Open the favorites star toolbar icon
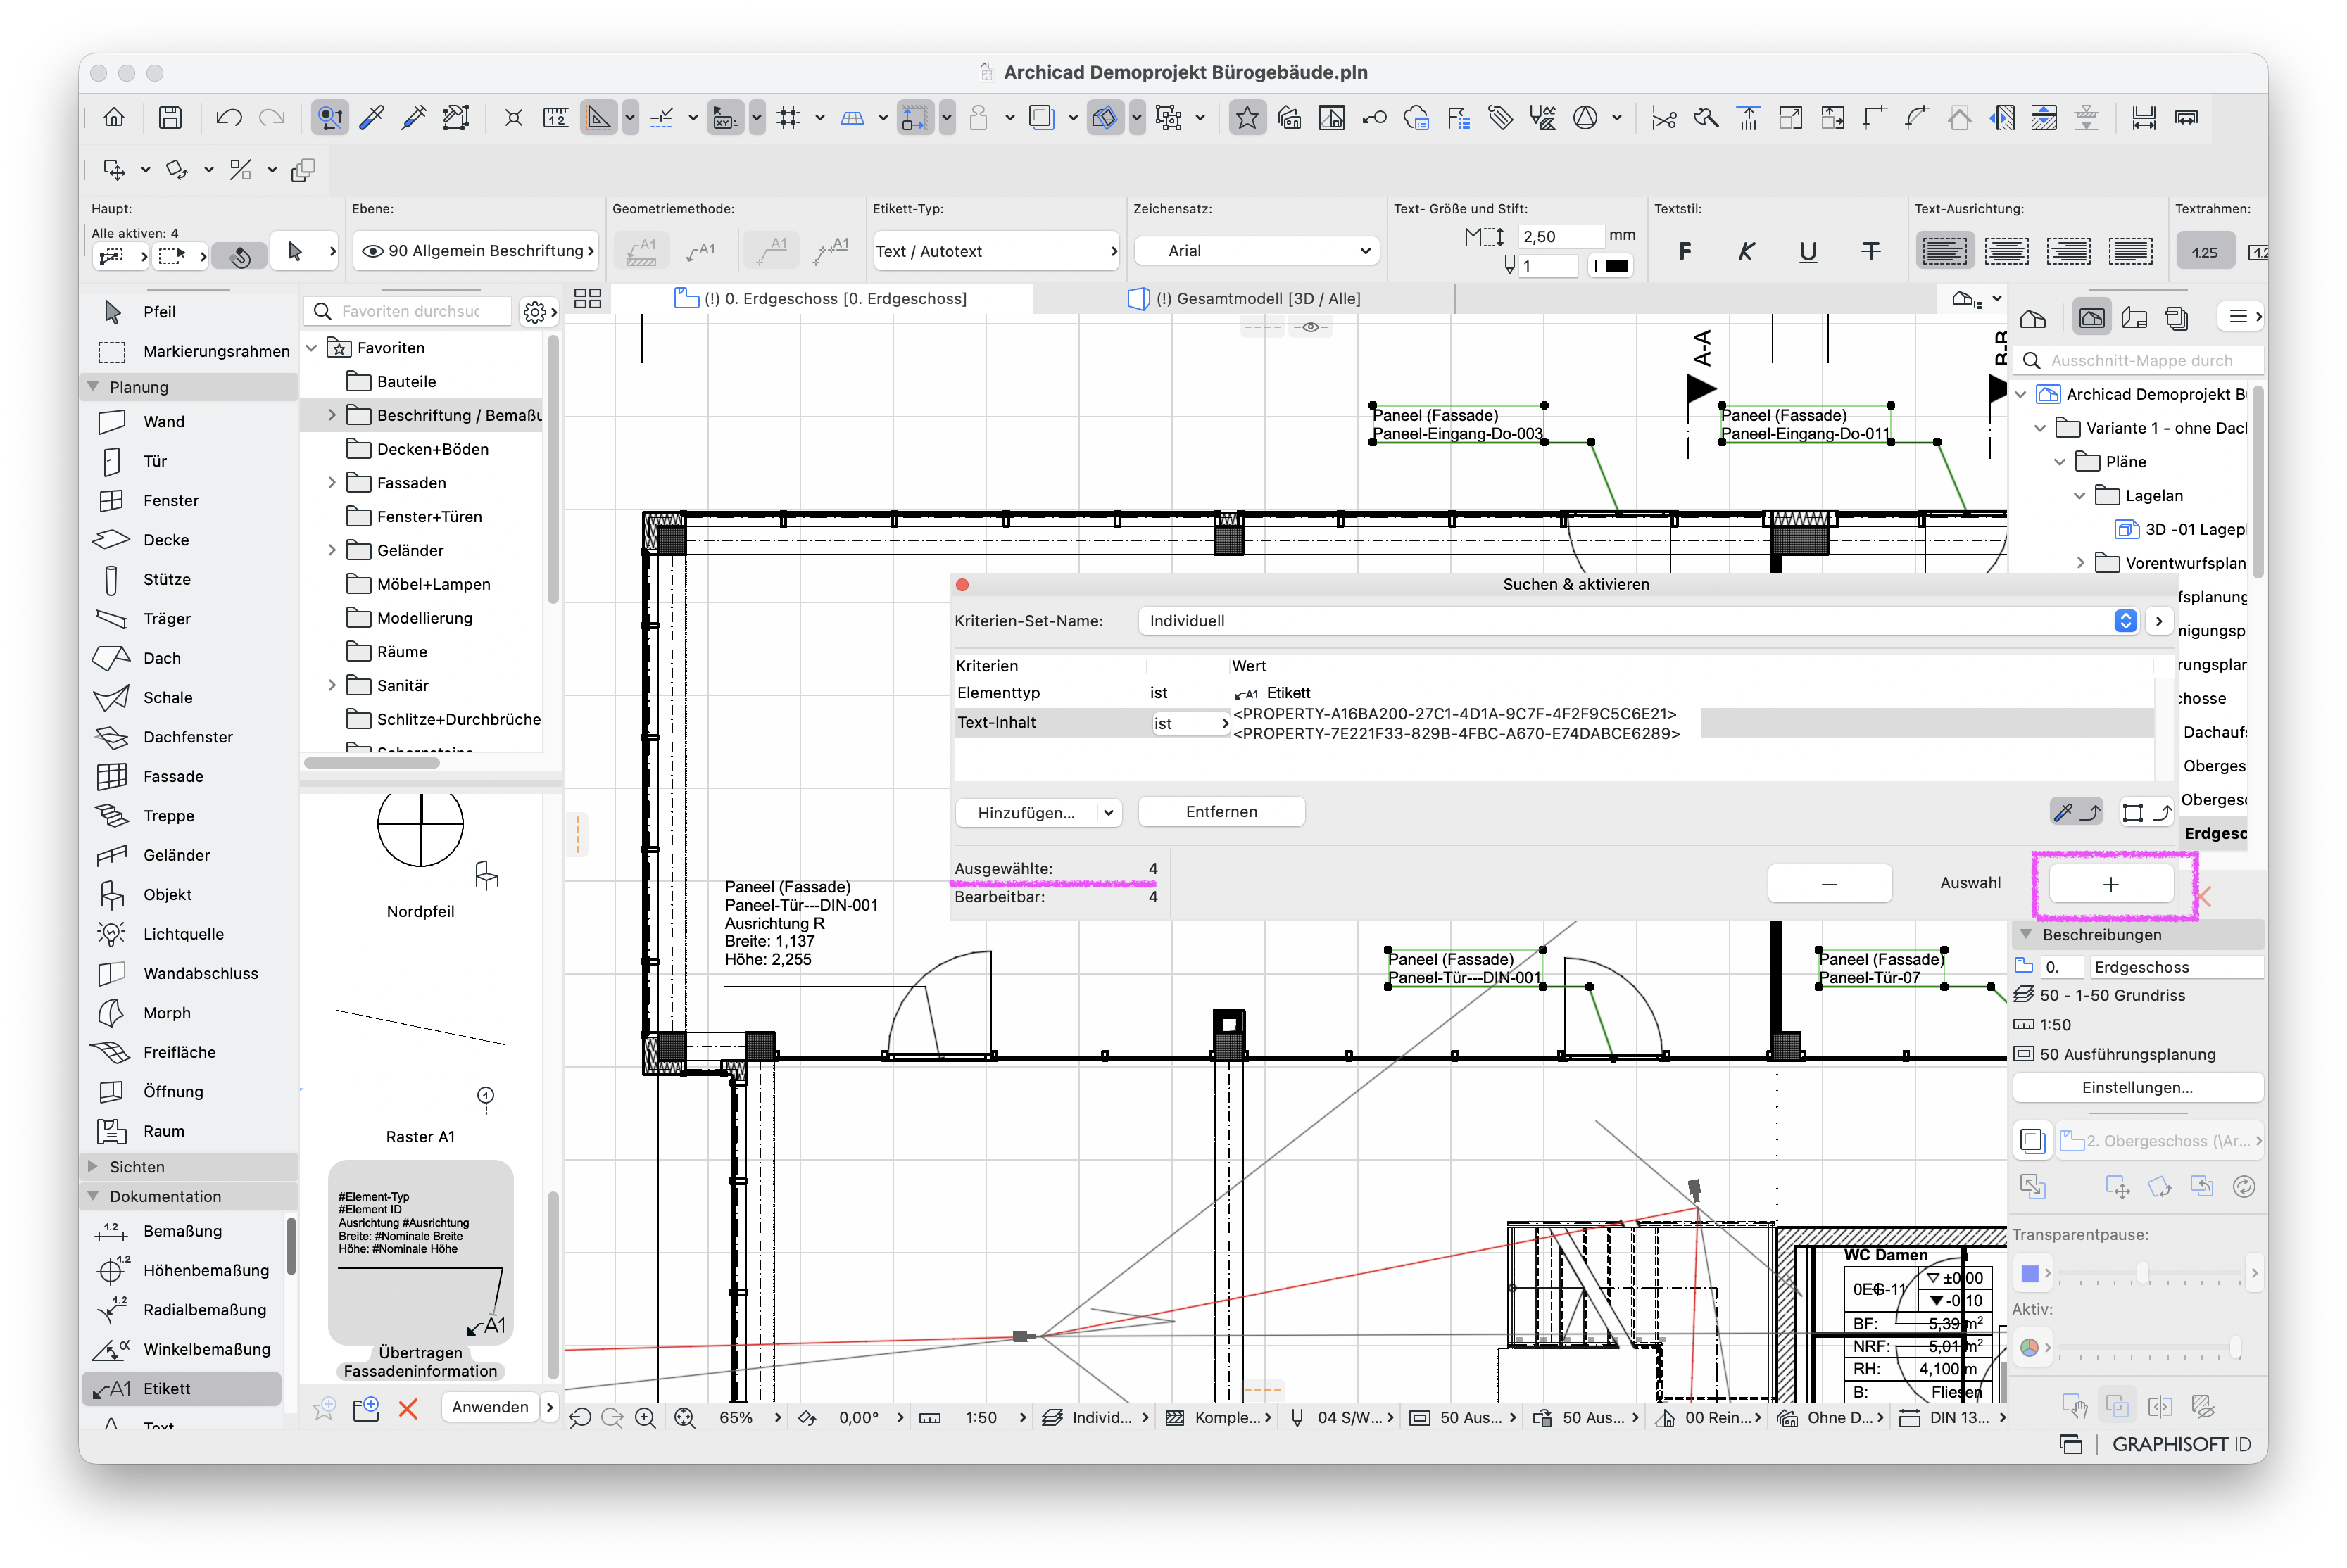Screen dimensions: 2347x1568 (1247, 118)
